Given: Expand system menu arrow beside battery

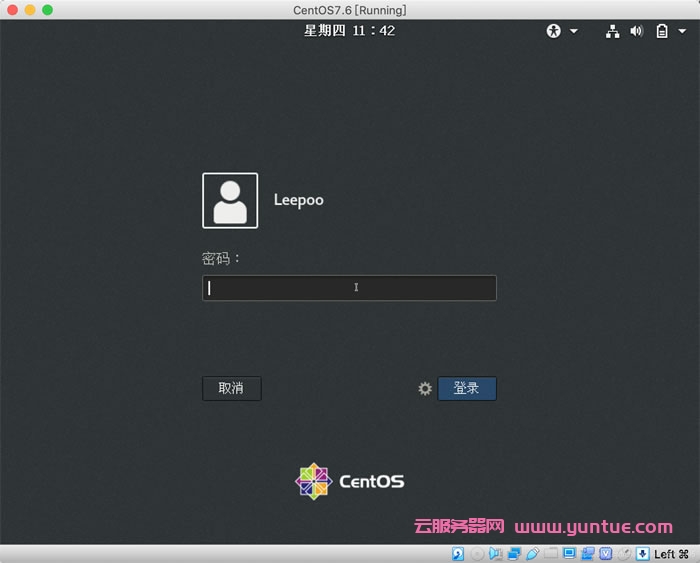Looking at the screenshot, I should pyautogui.click(x=682, y=31).
